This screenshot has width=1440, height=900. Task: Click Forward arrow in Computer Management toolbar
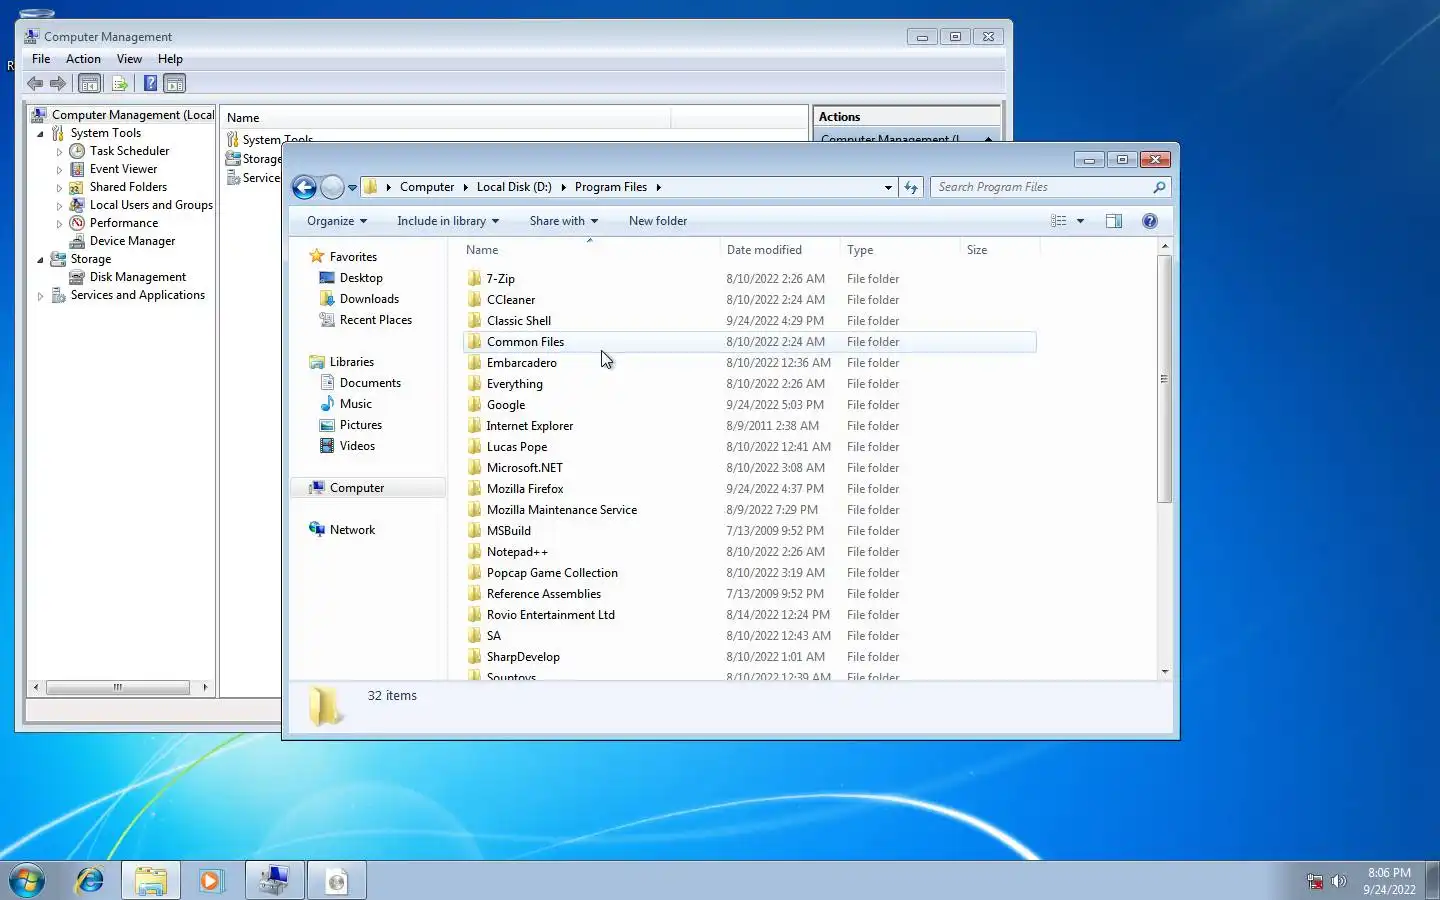[58, 84]
